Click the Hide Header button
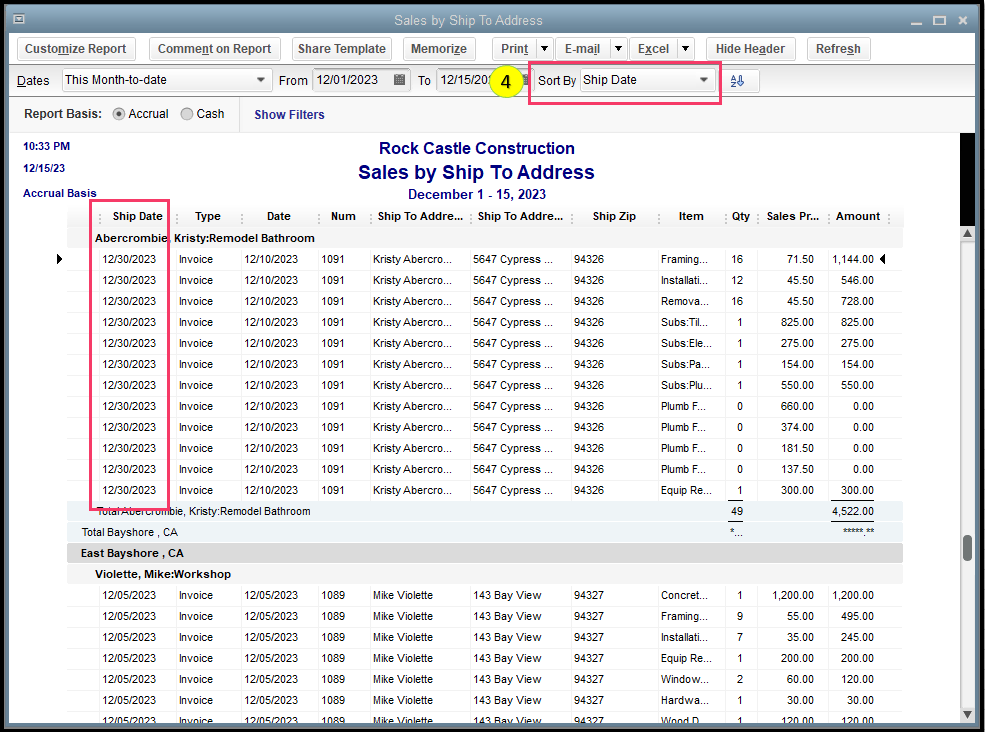This screenshot has width=985, height=732. 750,49
